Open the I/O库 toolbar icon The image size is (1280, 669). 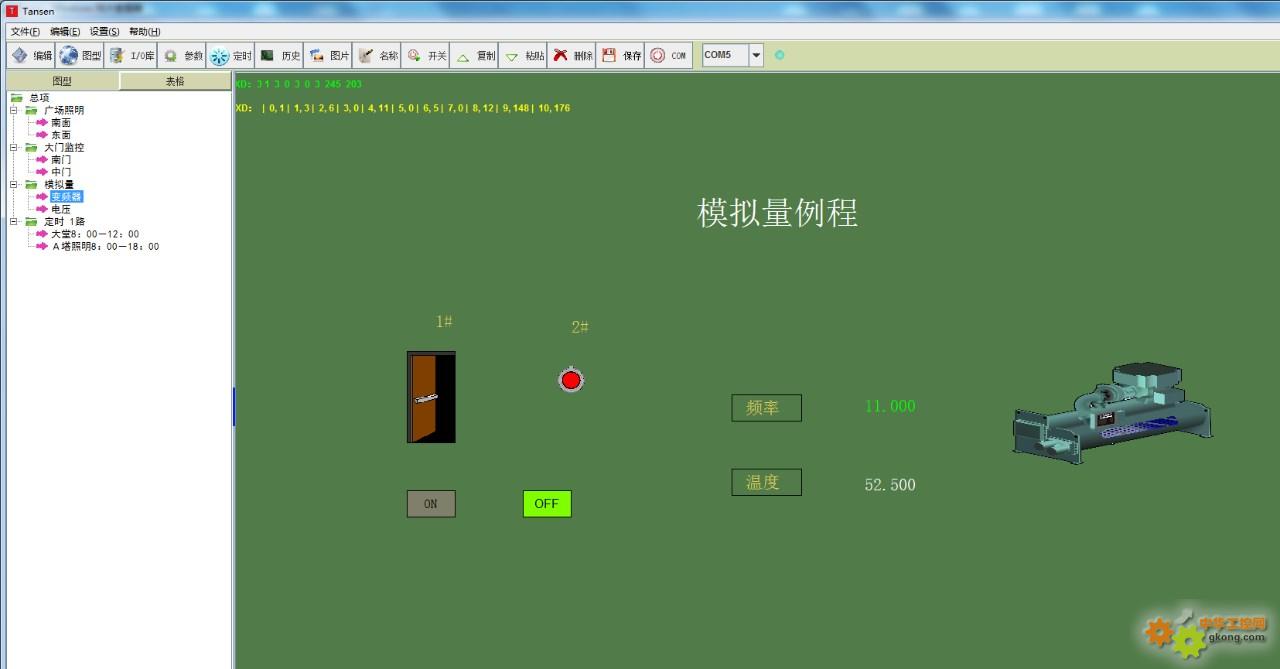pos(117,56)
